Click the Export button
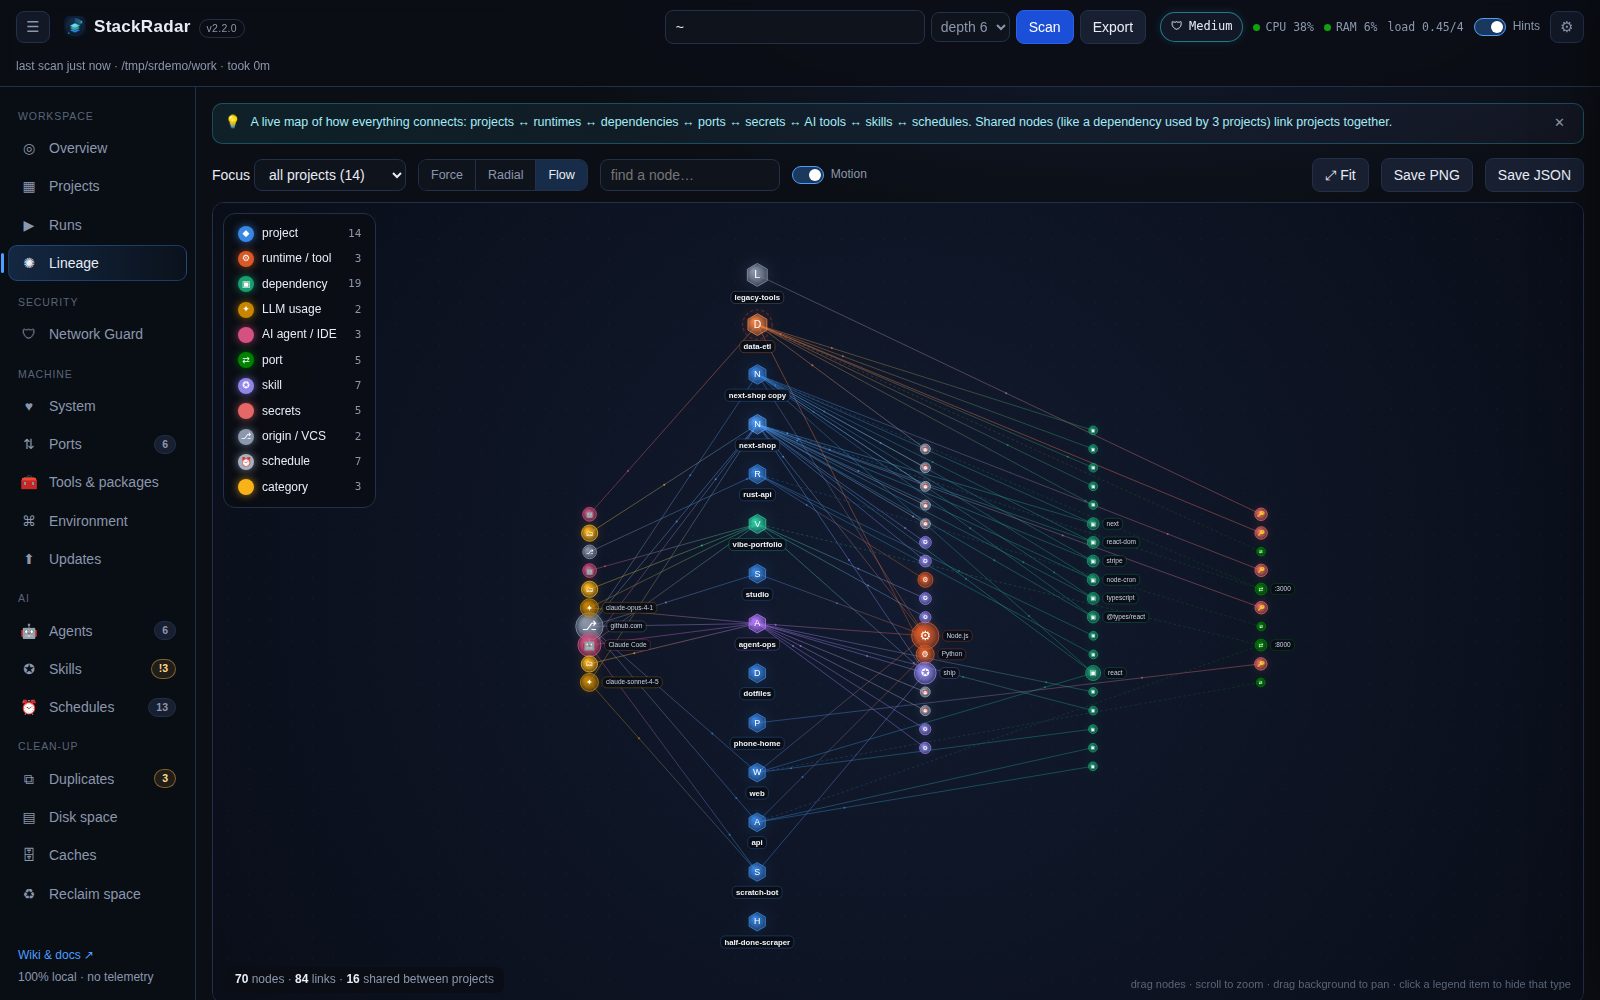1600x1000 pixels. pyautogui.click(x=1112, y=27)
